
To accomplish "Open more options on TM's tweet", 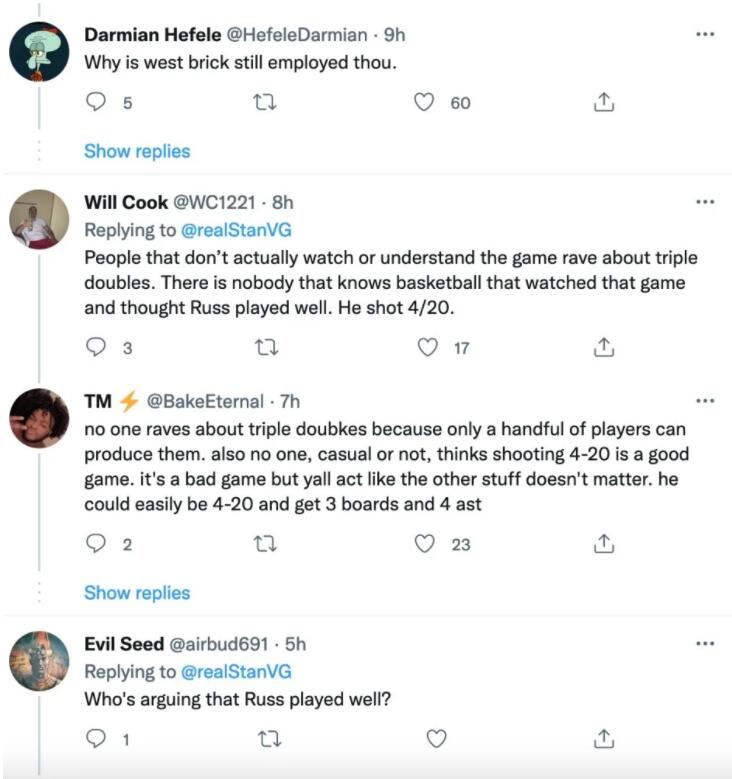I will pyautogui.click(x=705, y=401).
